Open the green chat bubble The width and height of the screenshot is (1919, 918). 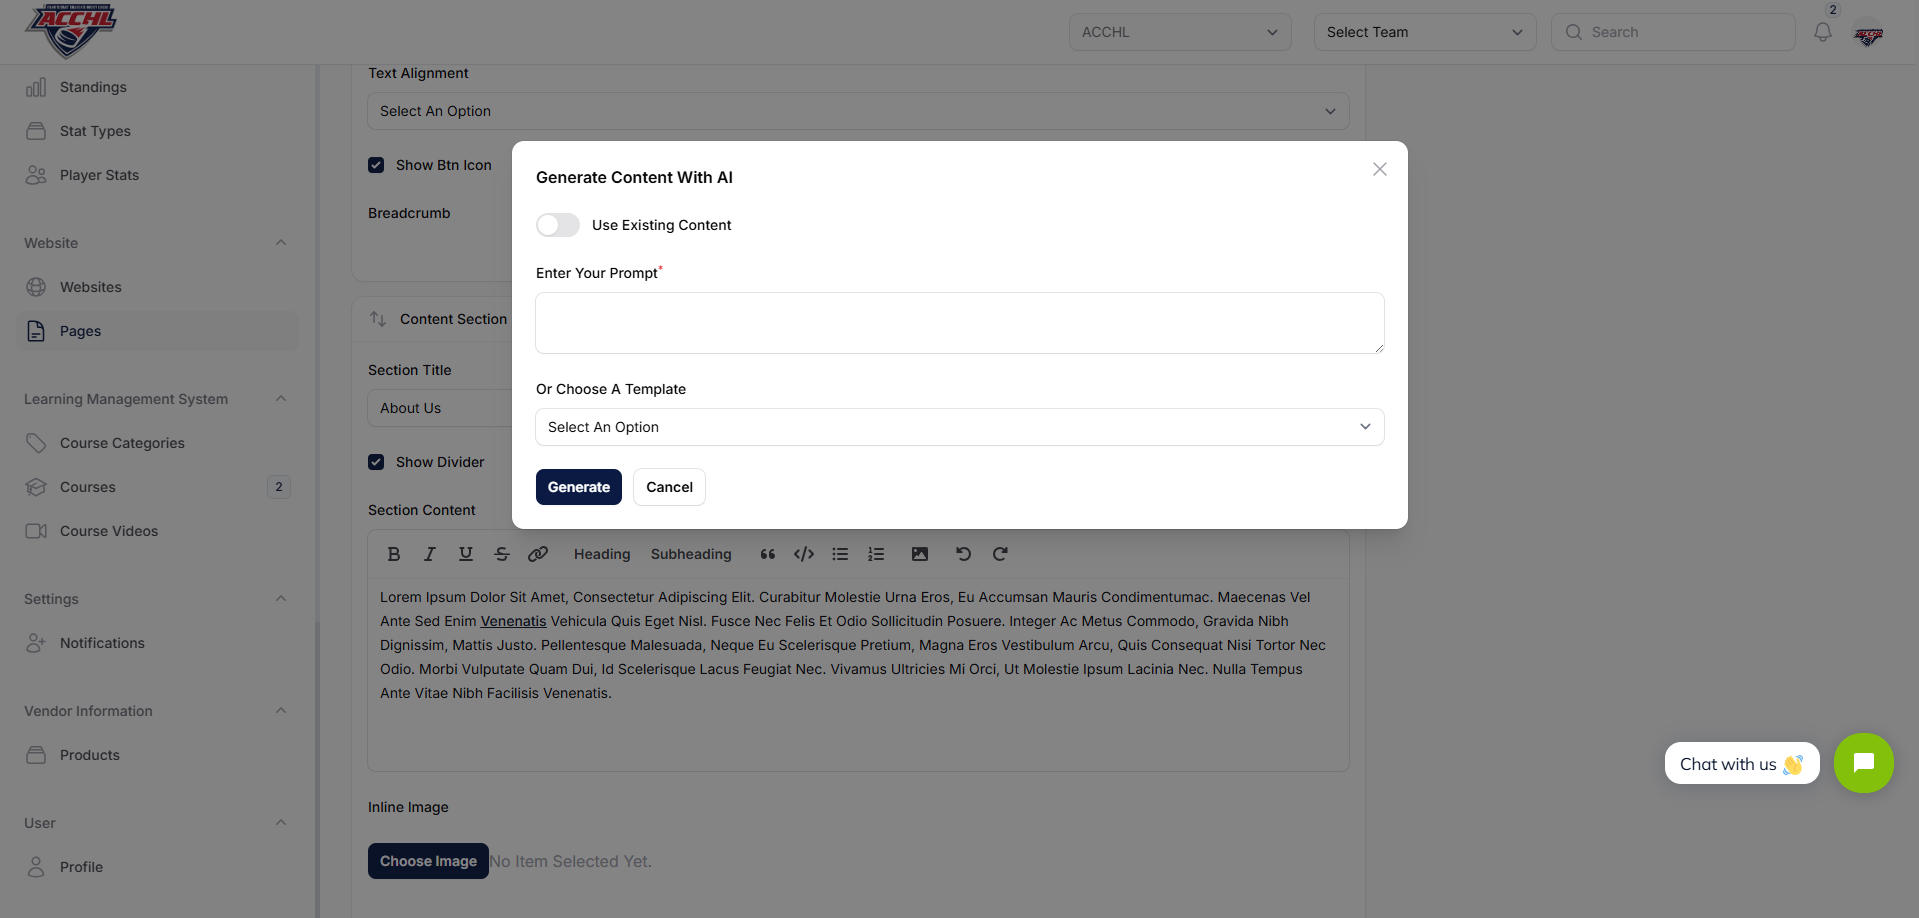point(1863,763)
